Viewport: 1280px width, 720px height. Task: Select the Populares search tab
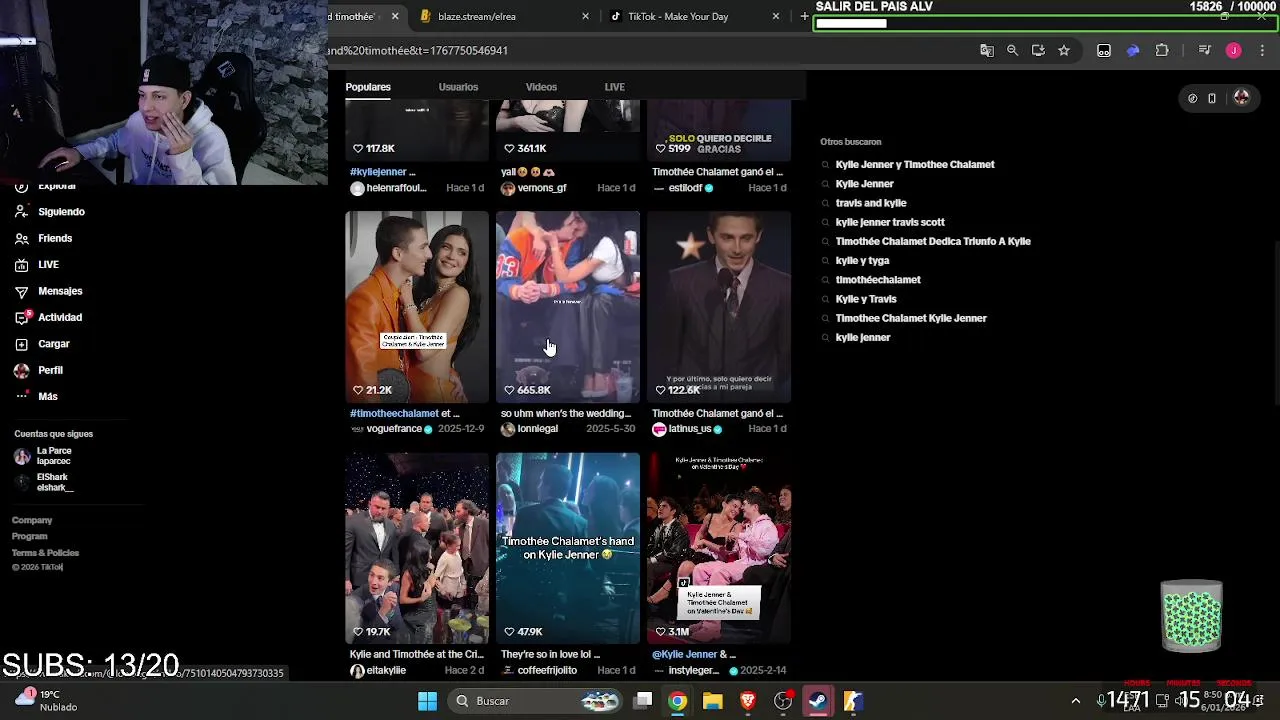click(368, 87)
